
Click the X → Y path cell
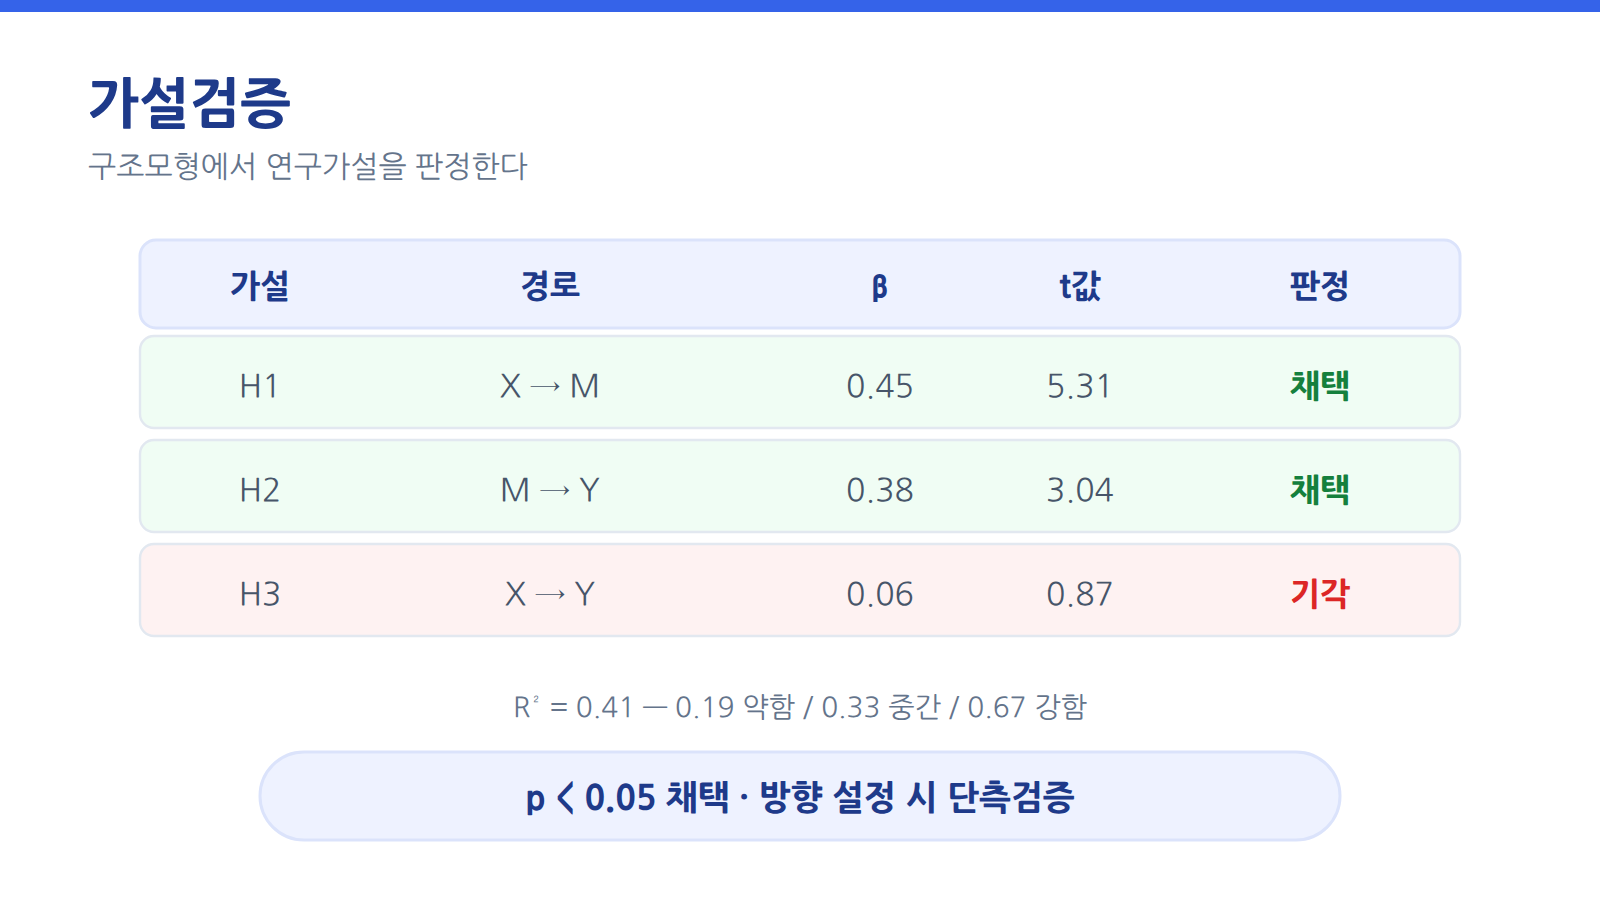(x=550, y=594)
